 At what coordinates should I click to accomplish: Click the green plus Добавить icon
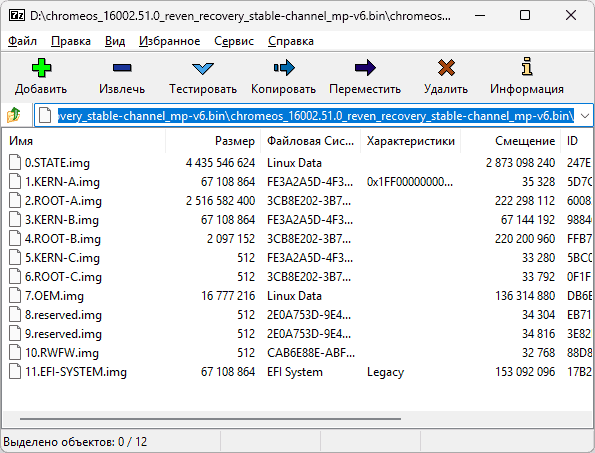point(41,68)
